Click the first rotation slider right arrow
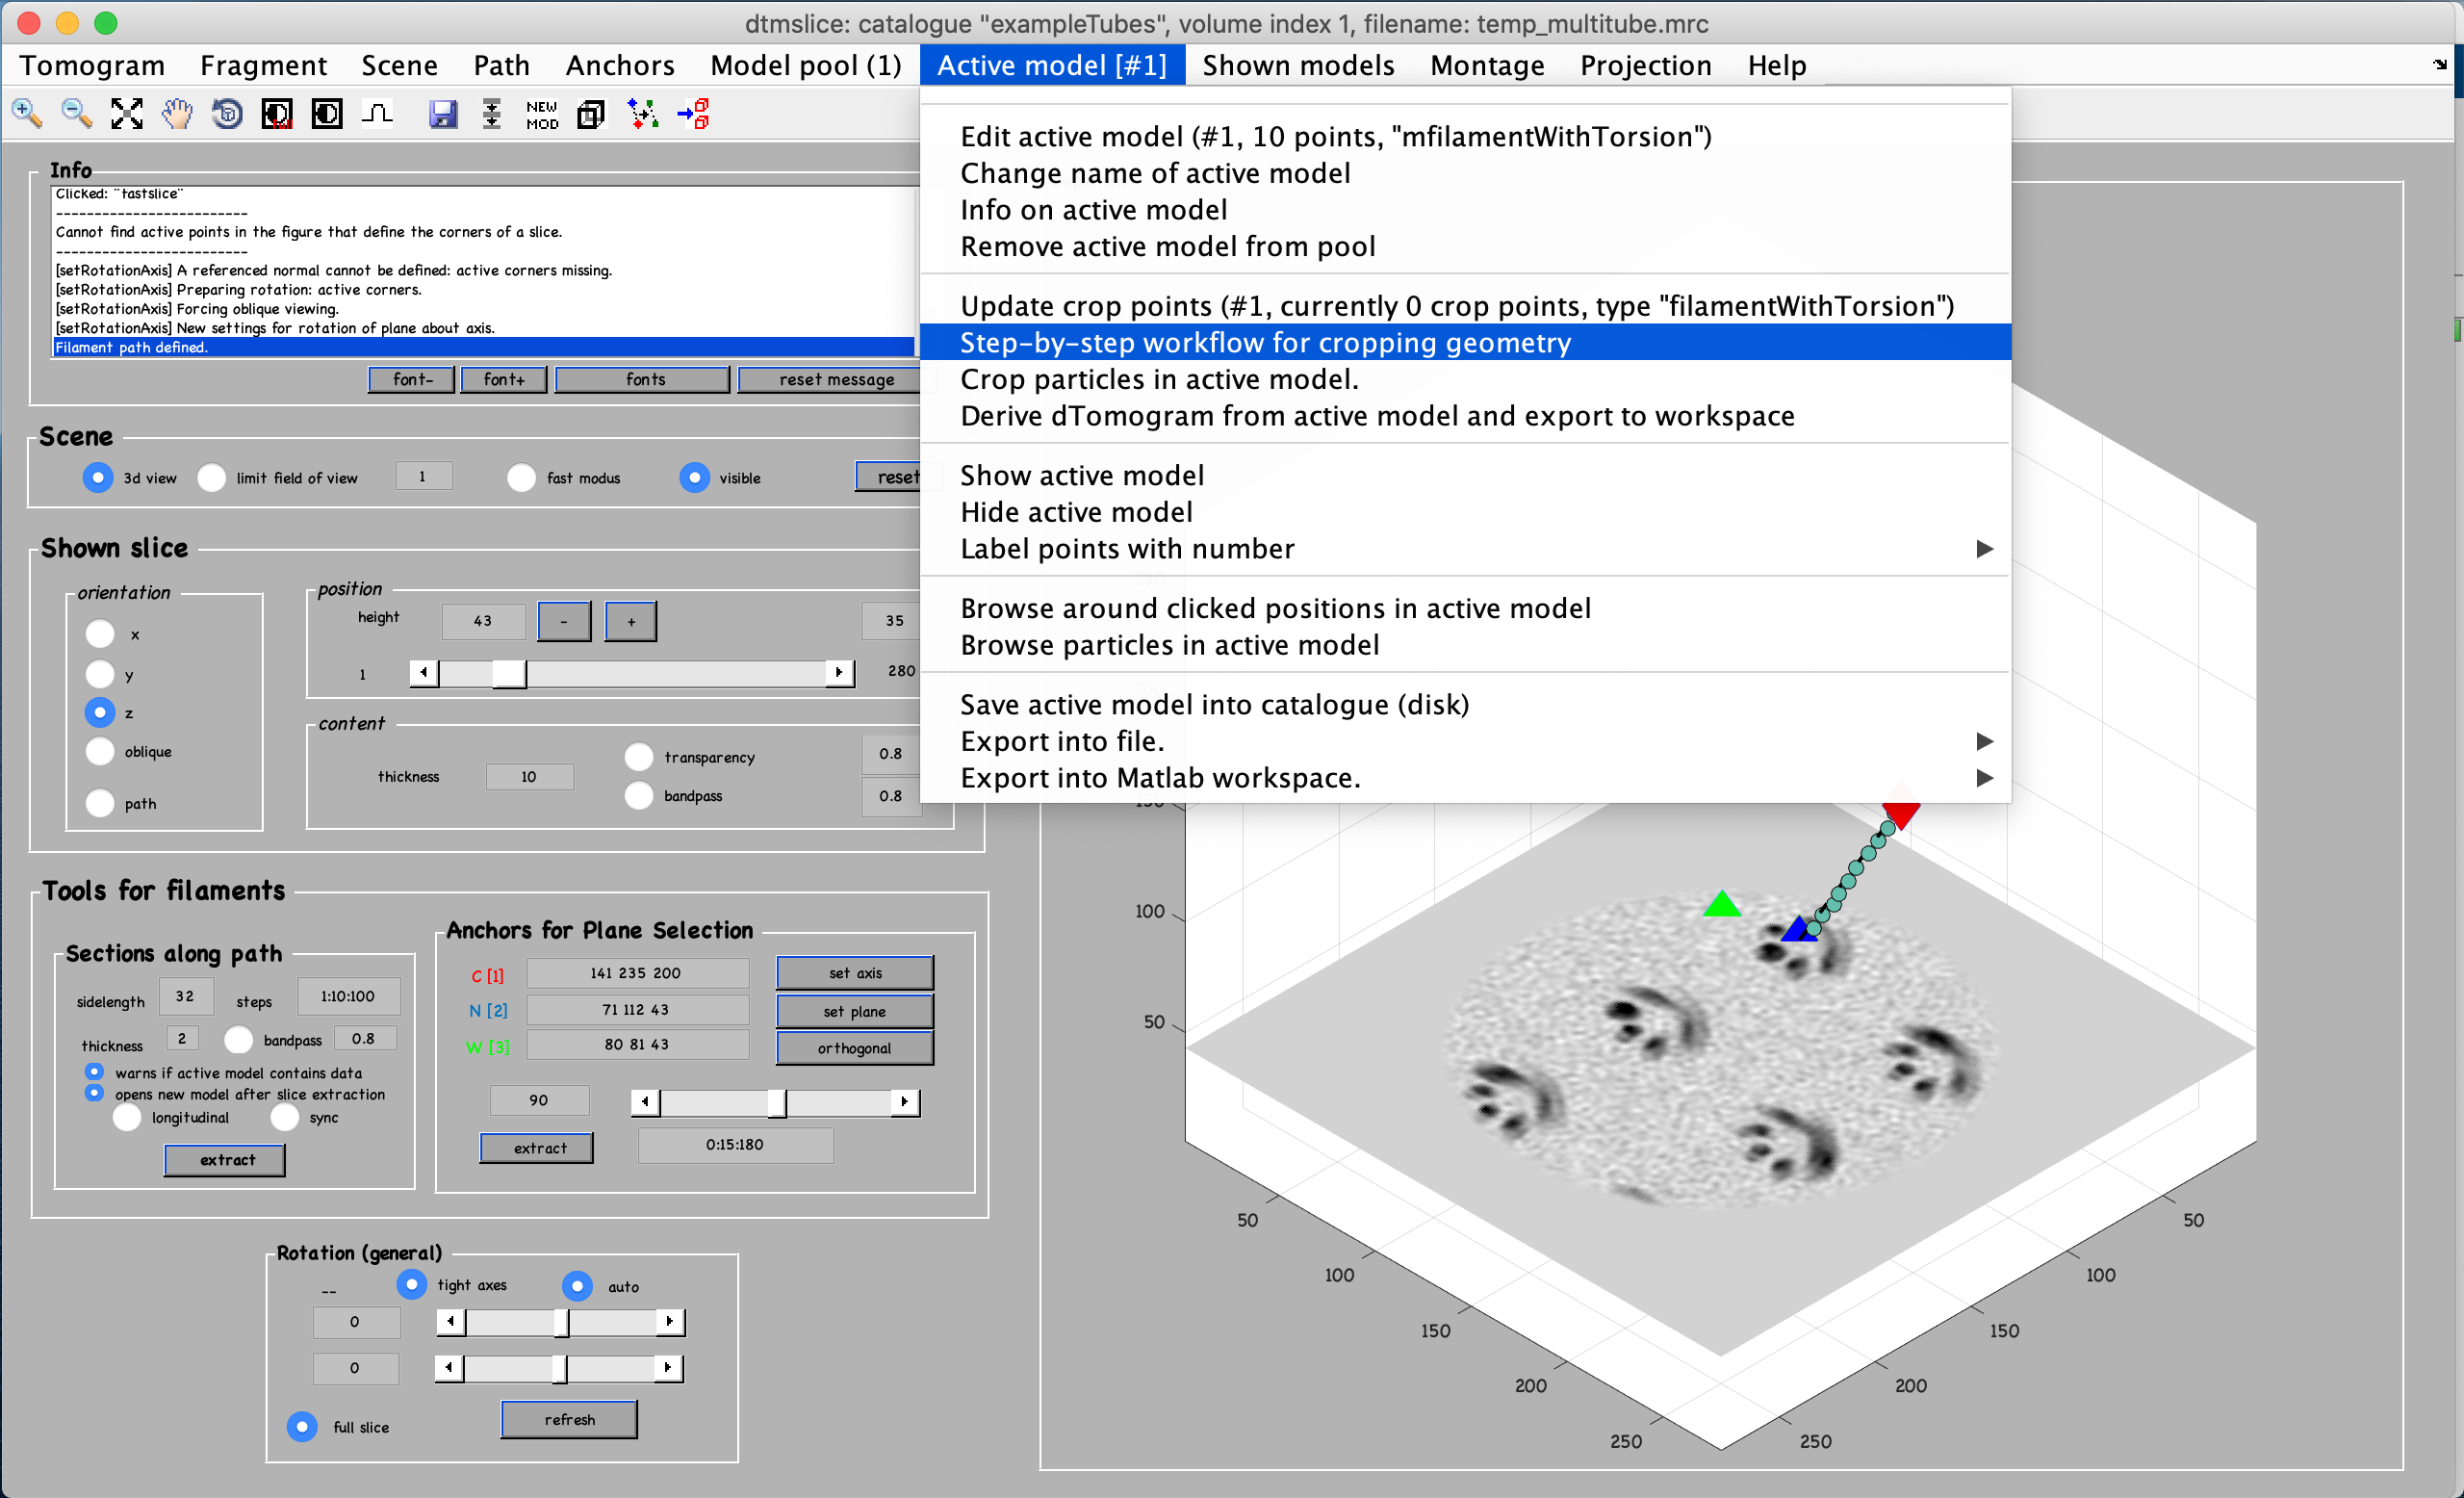 click(x=670, y=1322)
